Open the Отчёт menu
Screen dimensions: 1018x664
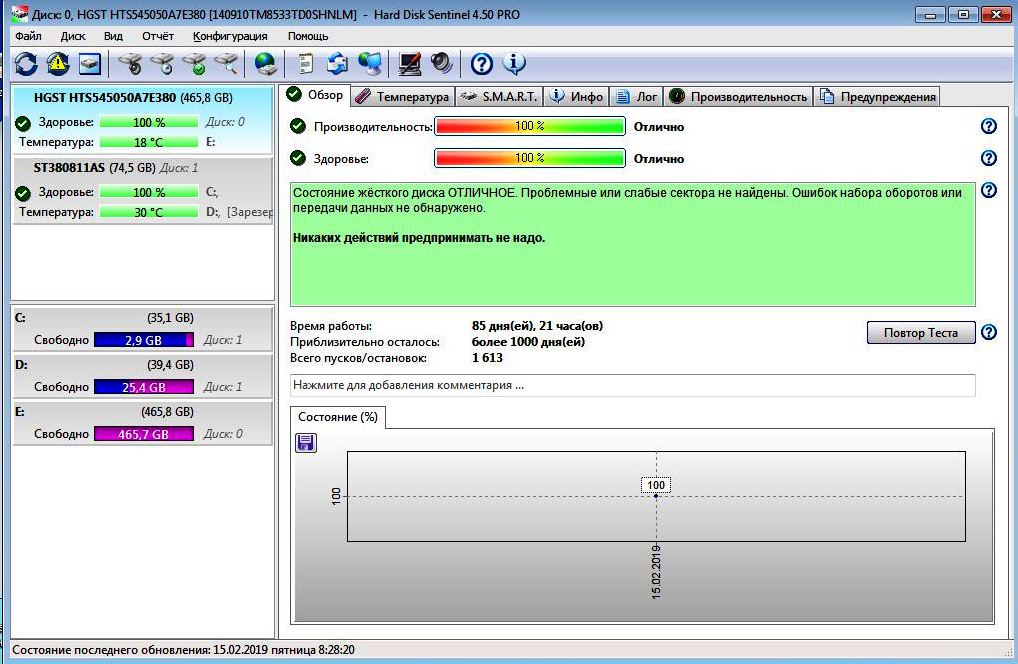click(x=158, y=36)
